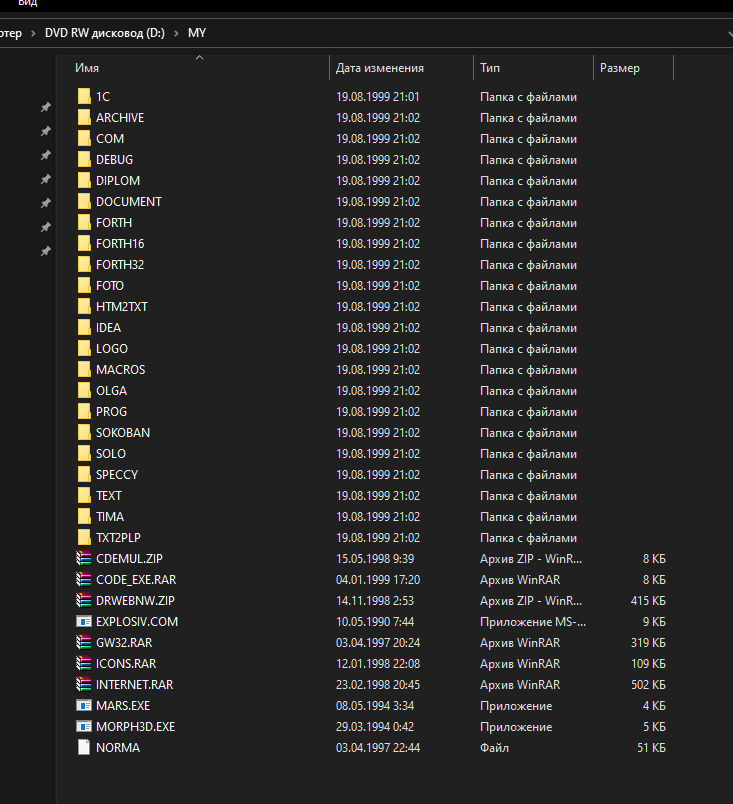733x804 pixels.
Task: Click the HTM2TXT folder icon
Action: pyautogui.click(x=84, y=307)
